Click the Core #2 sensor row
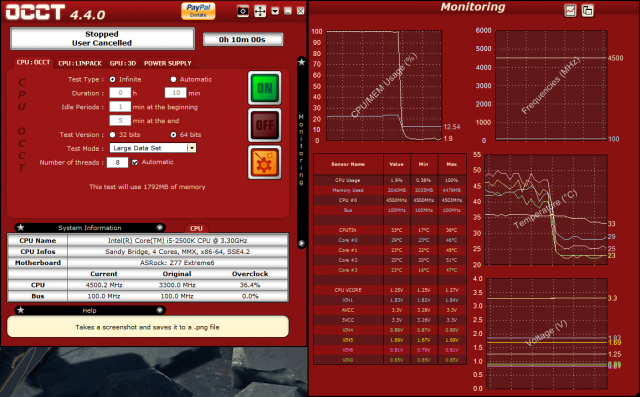Viewport: 640px width, 397px height. click(390, 260)
